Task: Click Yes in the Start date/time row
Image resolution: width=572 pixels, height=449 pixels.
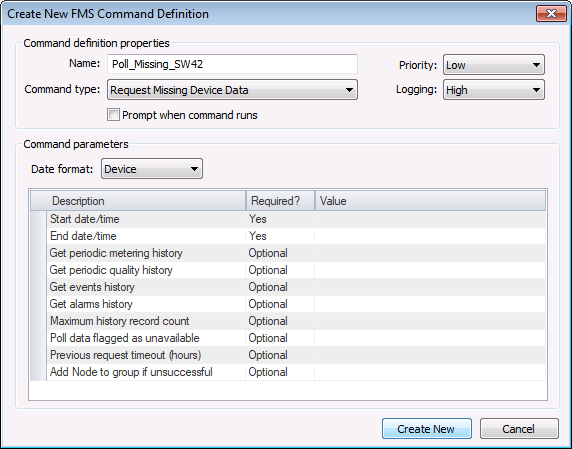Action: coord(258,219)
